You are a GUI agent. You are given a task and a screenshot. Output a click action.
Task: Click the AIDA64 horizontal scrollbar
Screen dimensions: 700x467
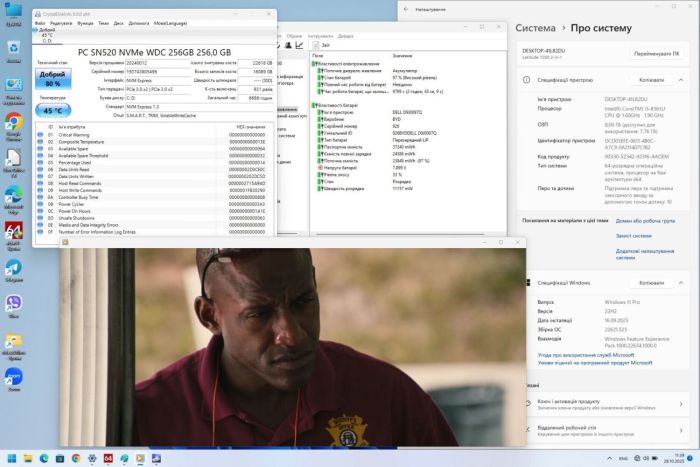[400, 234]
